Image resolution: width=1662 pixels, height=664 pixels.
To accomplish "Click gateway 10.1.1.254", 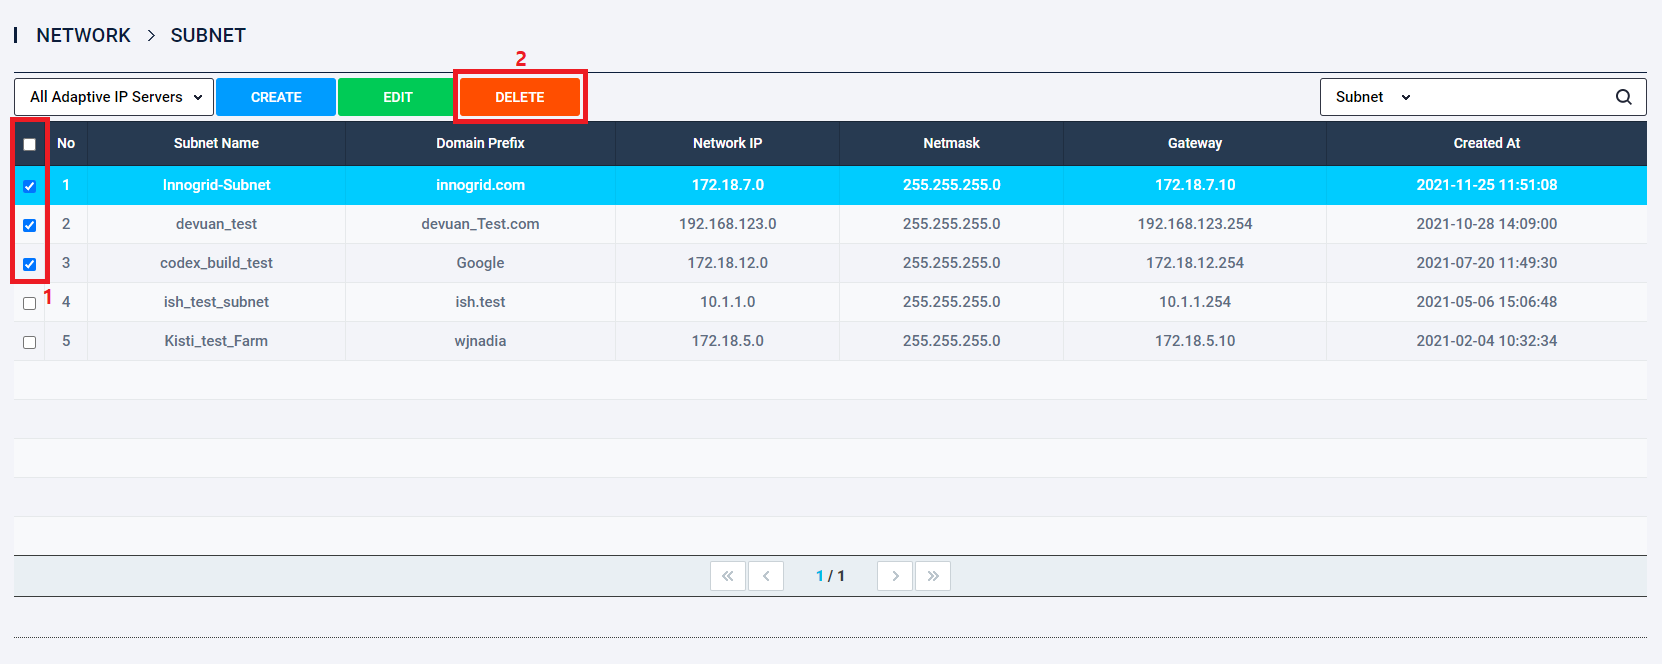I will click(1195, 302).
